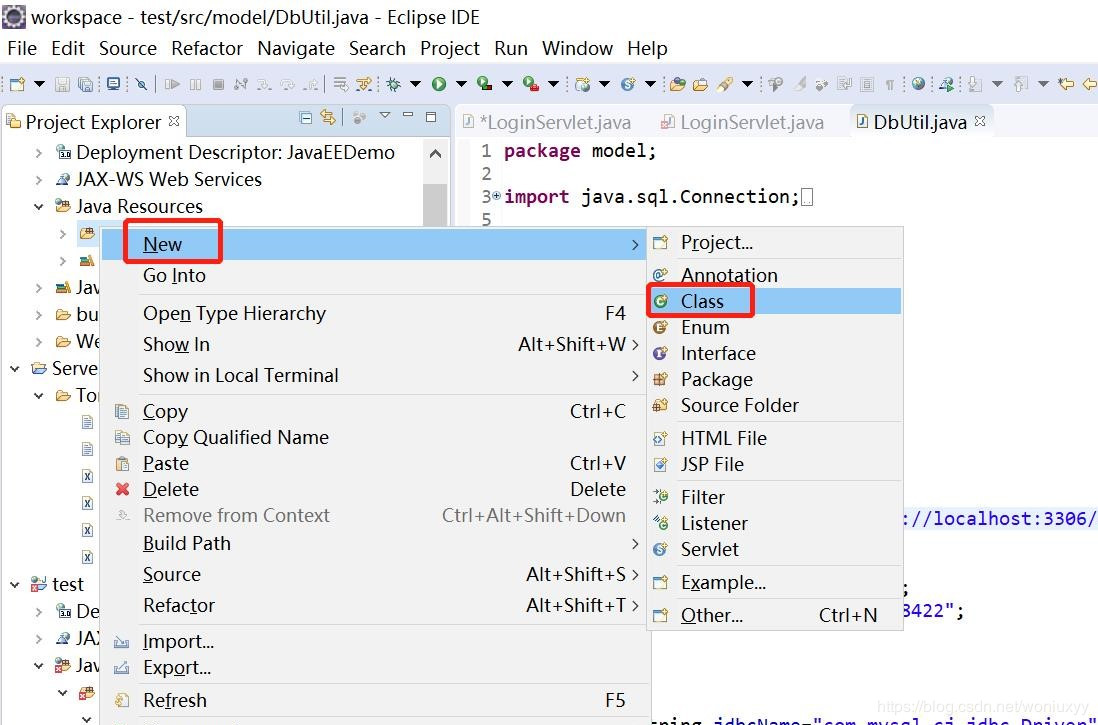Viewport: 1098px width, 725px height.
Task: Select Open Type Hierarchy in context menu
Action: pos(375,313)
